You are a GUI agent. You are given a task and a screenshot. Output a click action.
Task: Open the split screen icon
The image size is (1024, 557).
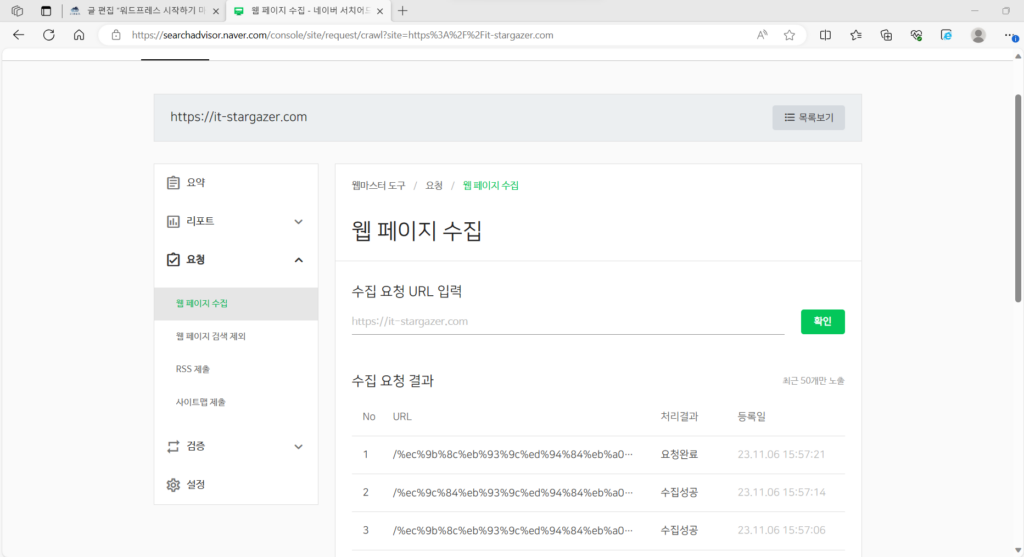[825, 35]
